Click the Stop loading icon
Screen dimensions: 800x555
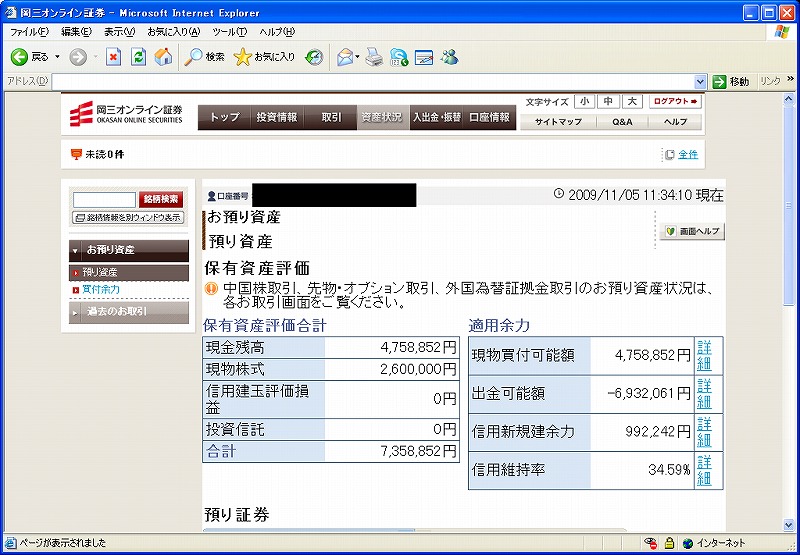point(114,57)
